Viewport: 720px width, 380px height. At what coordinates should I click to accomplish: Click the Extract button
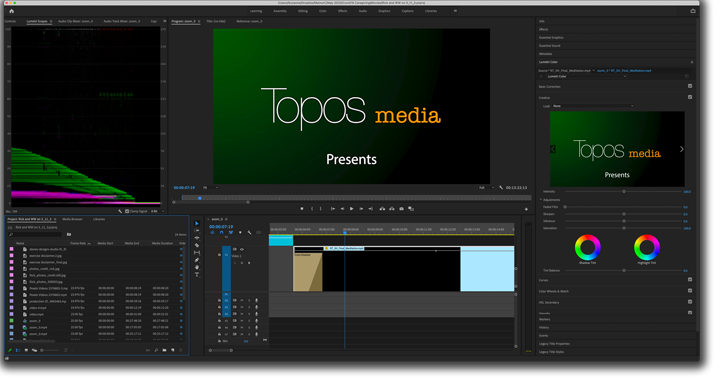point(392,209)
